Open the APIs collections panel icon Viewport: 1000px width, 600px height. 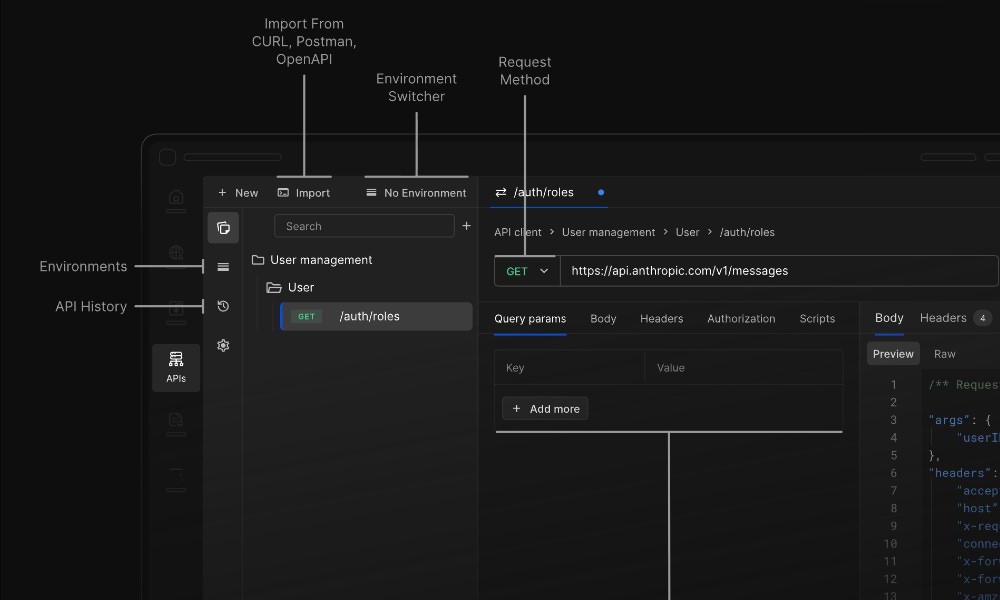tap(223, 227)
